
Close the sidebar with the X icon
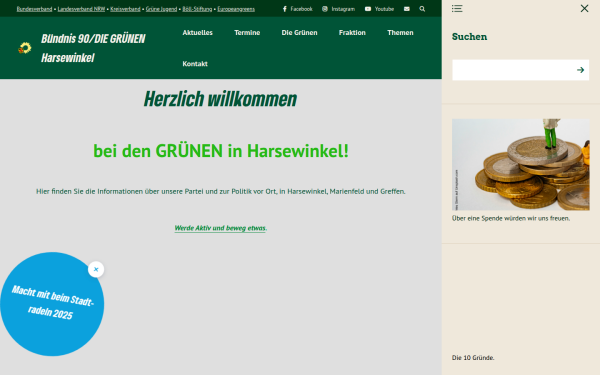(584, 8)
